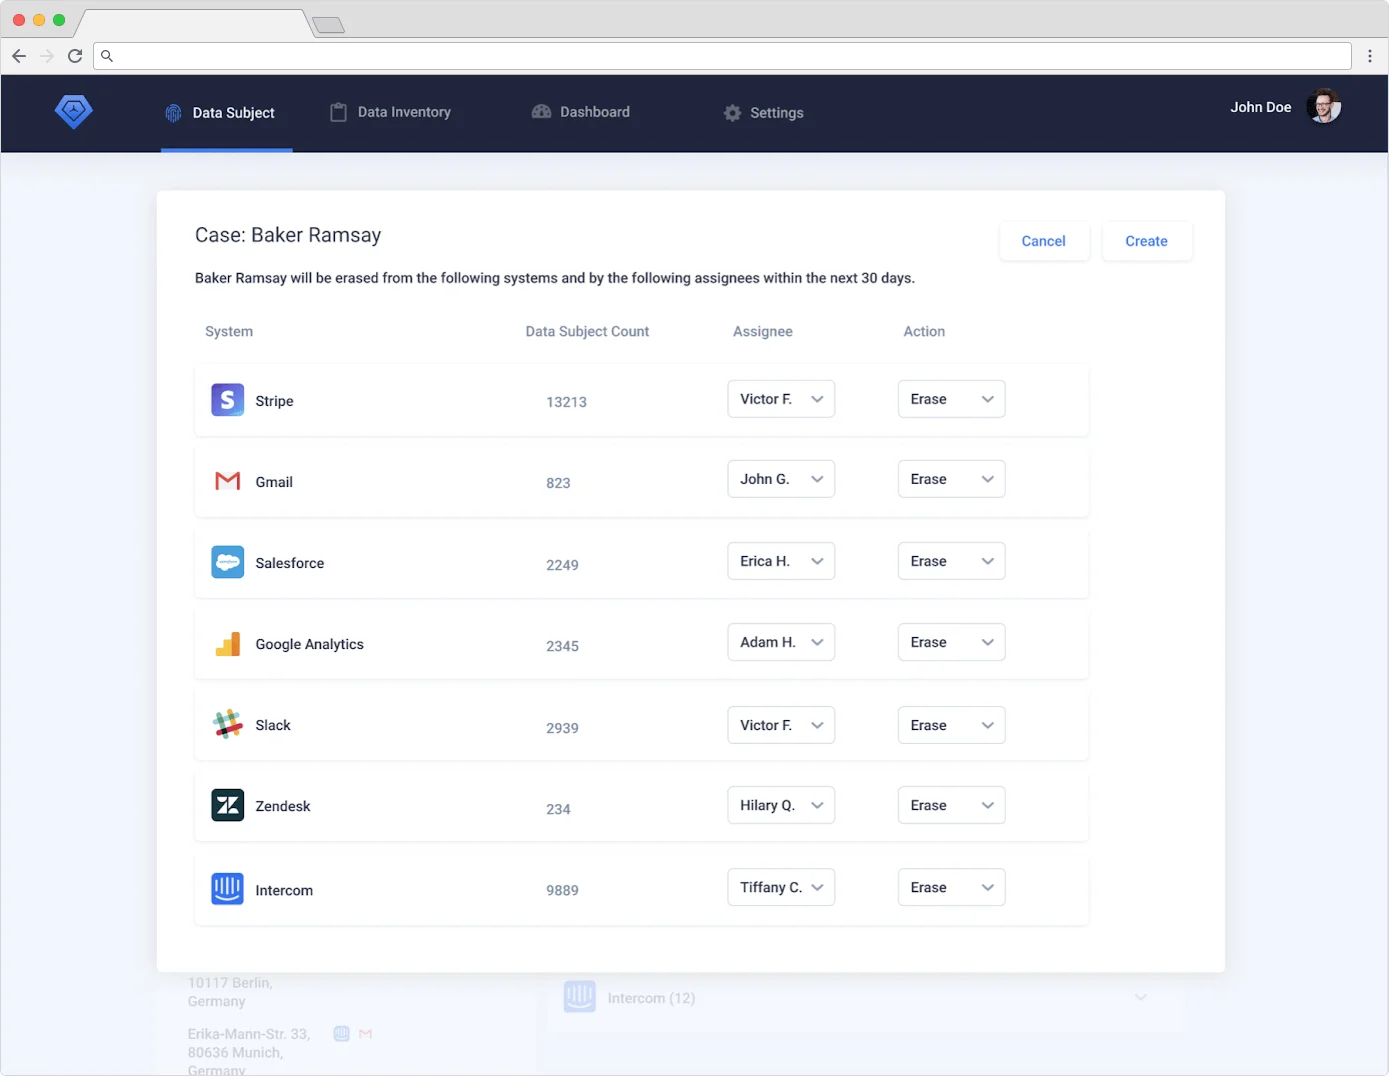The height and width of the screenshot is (1076, 1389).
Task: Open the Stripe assignee dropdown Victor F.
Action: tap(781, 399)
